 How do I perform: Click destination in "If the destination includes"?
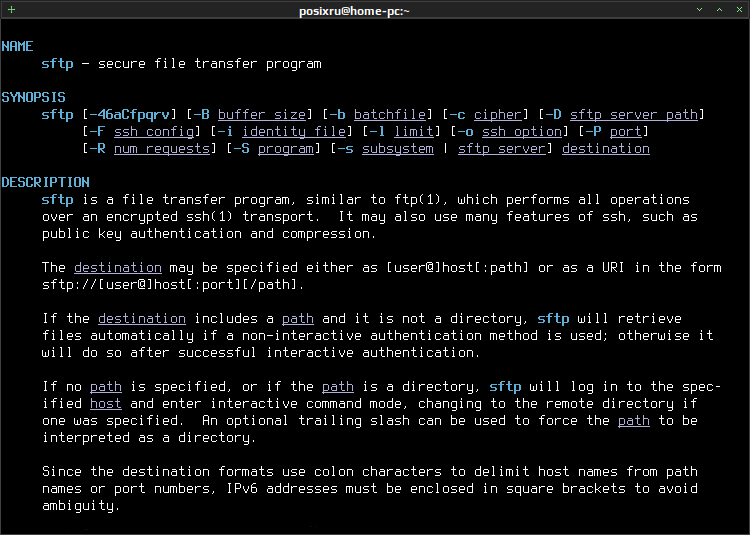click(142, 318)
